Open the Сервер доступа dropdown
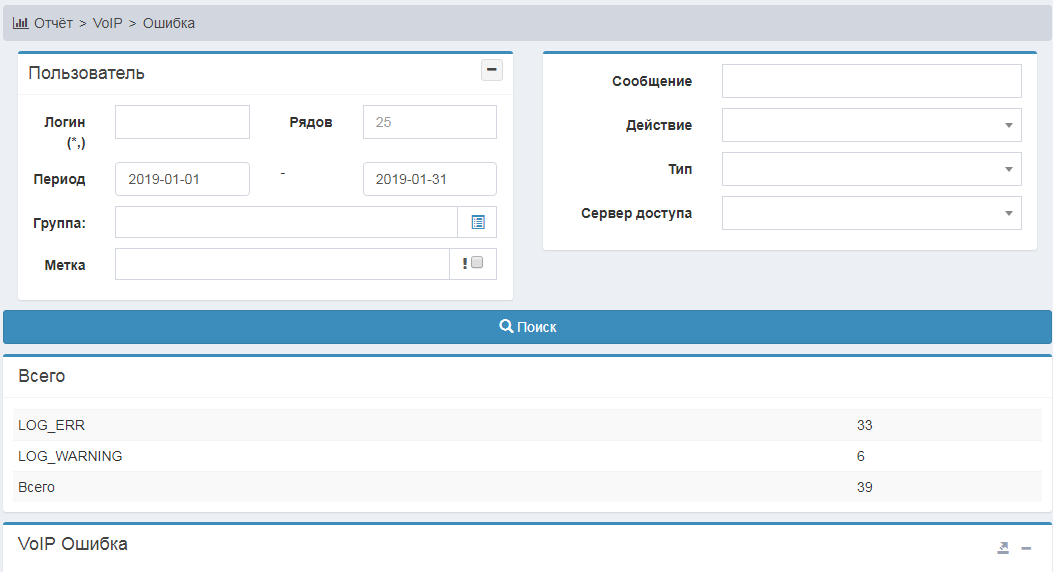Viewport: 1053px width, 572px height. click(x=871, y=213)
